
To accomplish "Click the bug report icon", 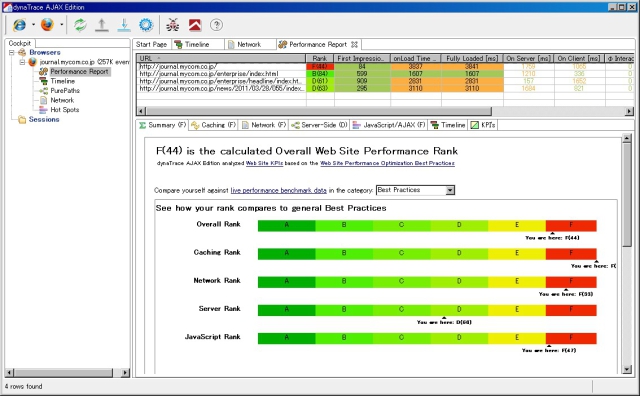I will tap(173, 25).
